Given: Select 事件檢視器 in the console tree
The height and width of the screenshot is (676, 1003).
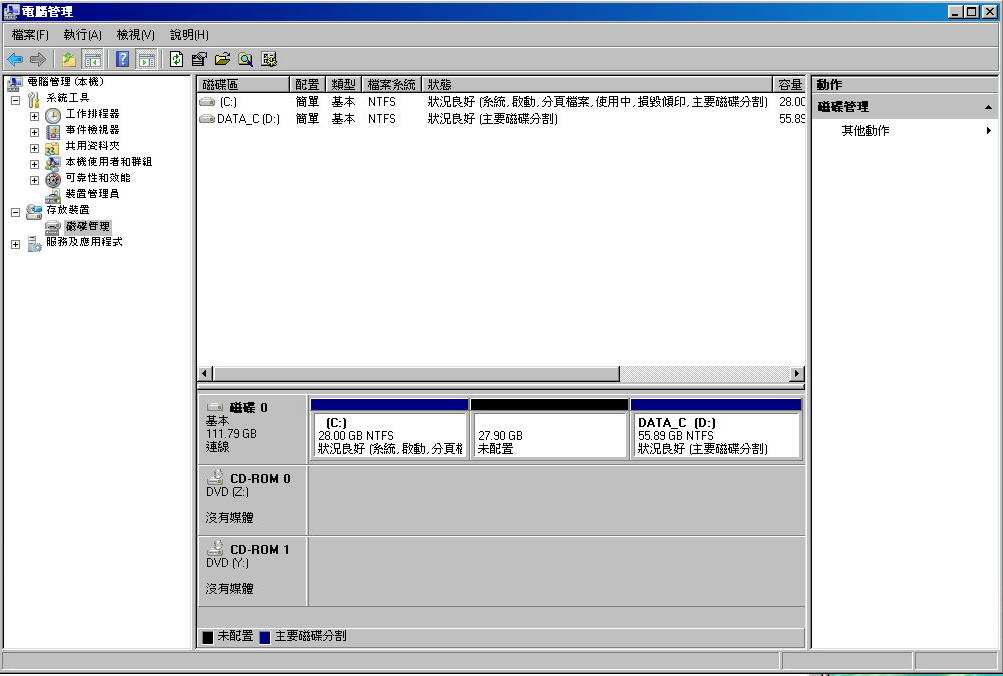Looking at the screenshot, I should (x=92, y=130).
